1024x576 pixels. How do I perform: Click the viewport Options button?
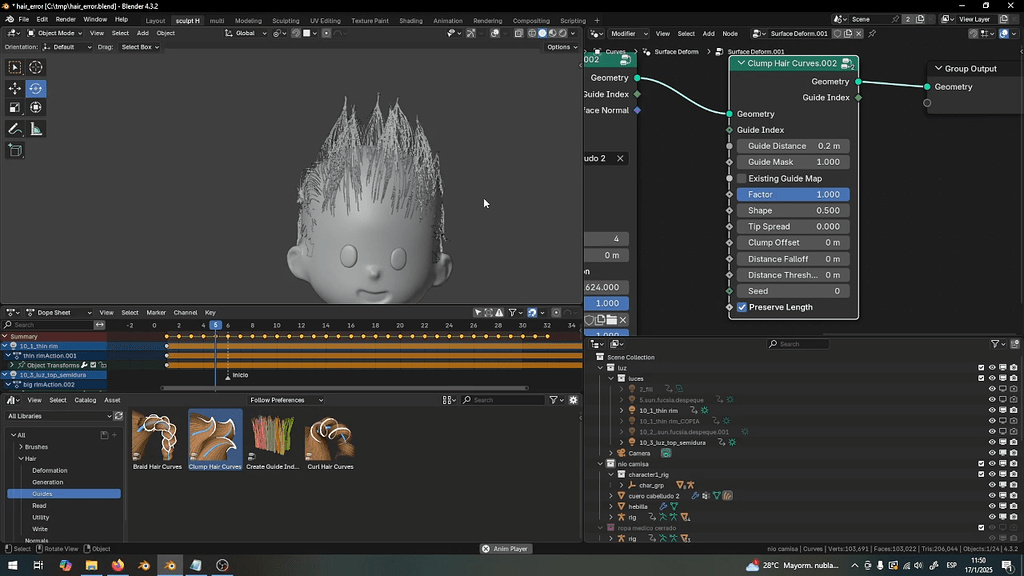tap(562, 47)
